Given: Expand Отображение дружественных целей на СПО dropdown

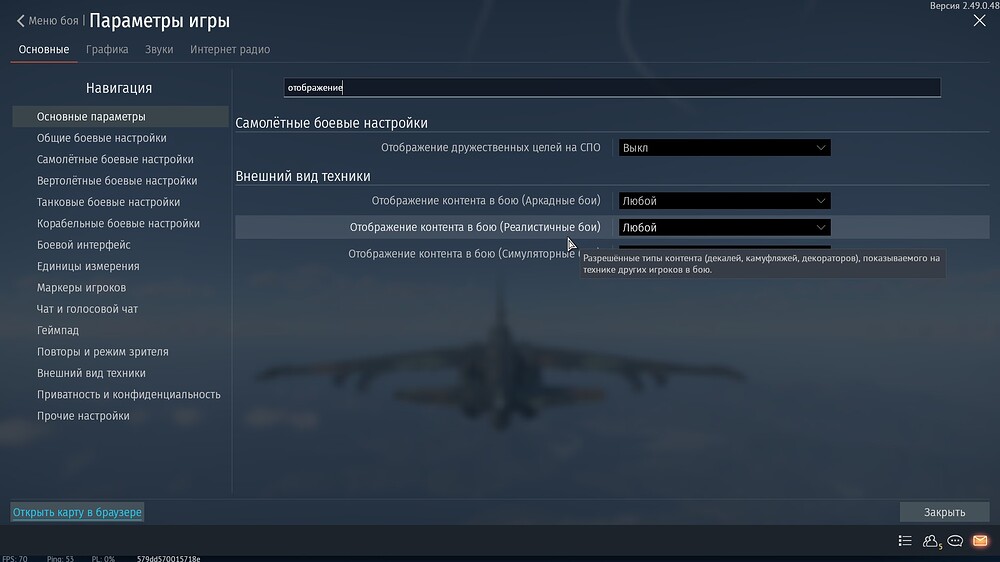Looking at the screenshot, I should (x=724, y=148).
